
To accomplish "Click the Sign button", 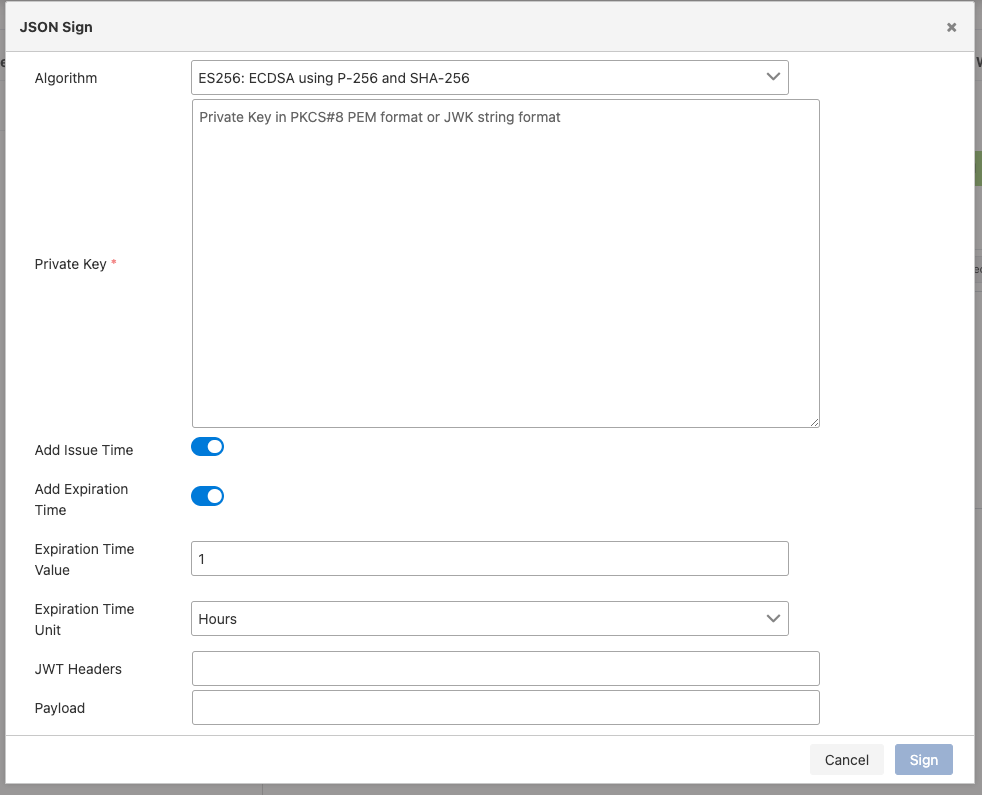I will 923,760.
